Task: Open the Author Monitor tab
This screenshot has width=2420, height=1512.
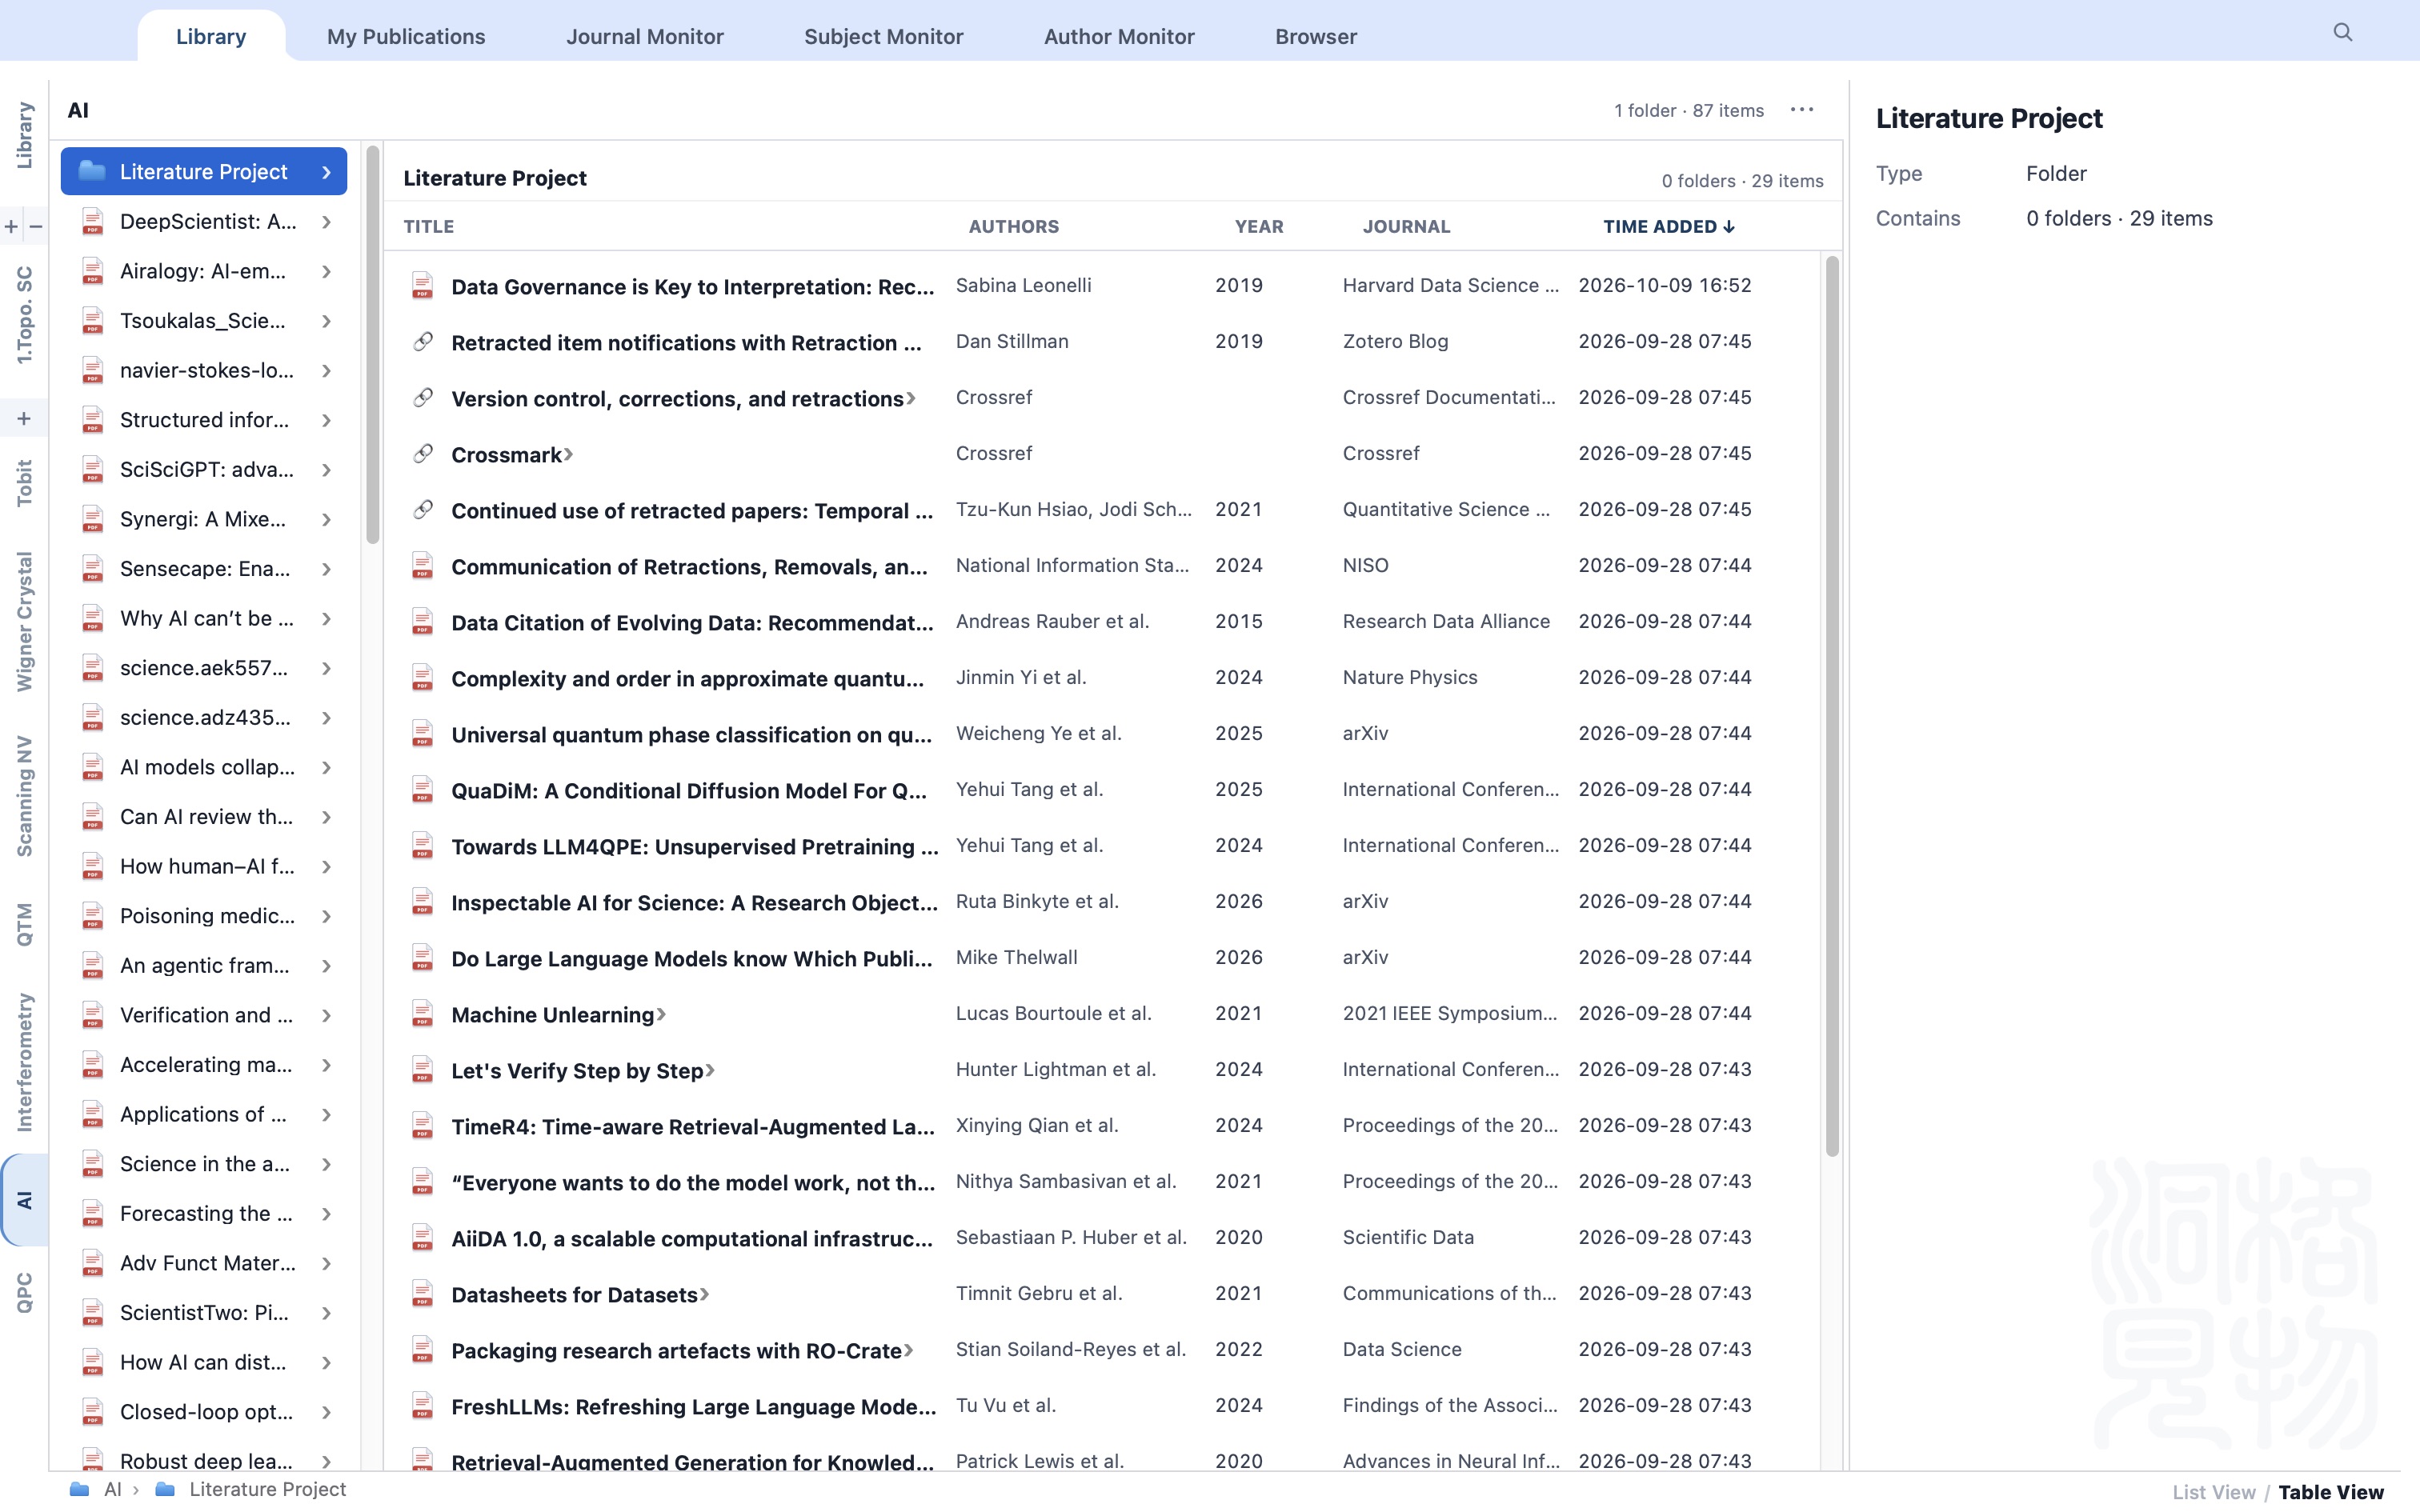Action: [x=1119, y=37]
